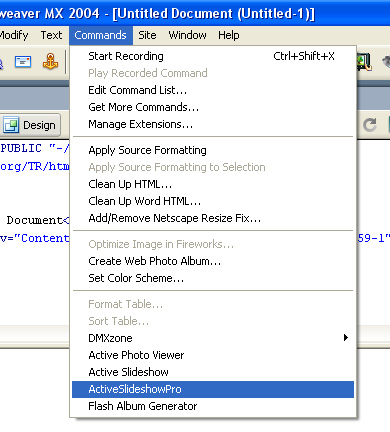390x432 pixels.
Task: Select Create Web Photo Album...
Action: (x=213, y=261)
